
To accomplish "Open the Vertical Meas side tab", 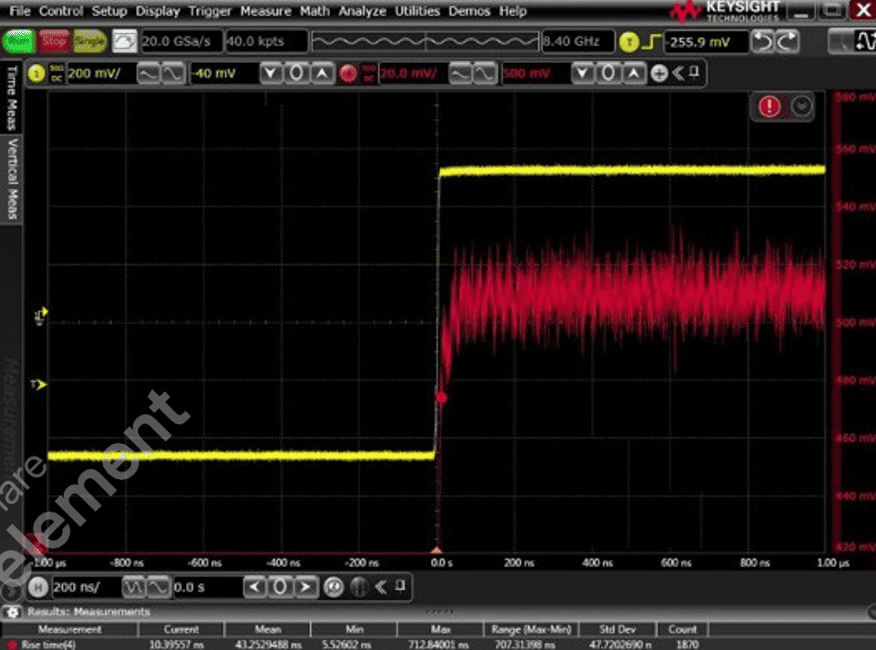I will pos(12,178).
